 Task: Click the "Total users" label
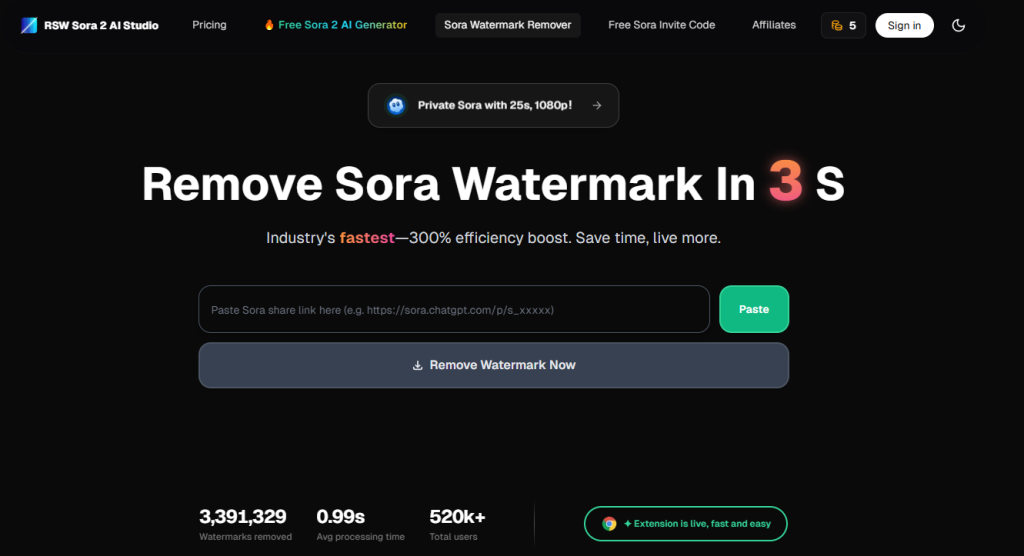click(453, 536)
